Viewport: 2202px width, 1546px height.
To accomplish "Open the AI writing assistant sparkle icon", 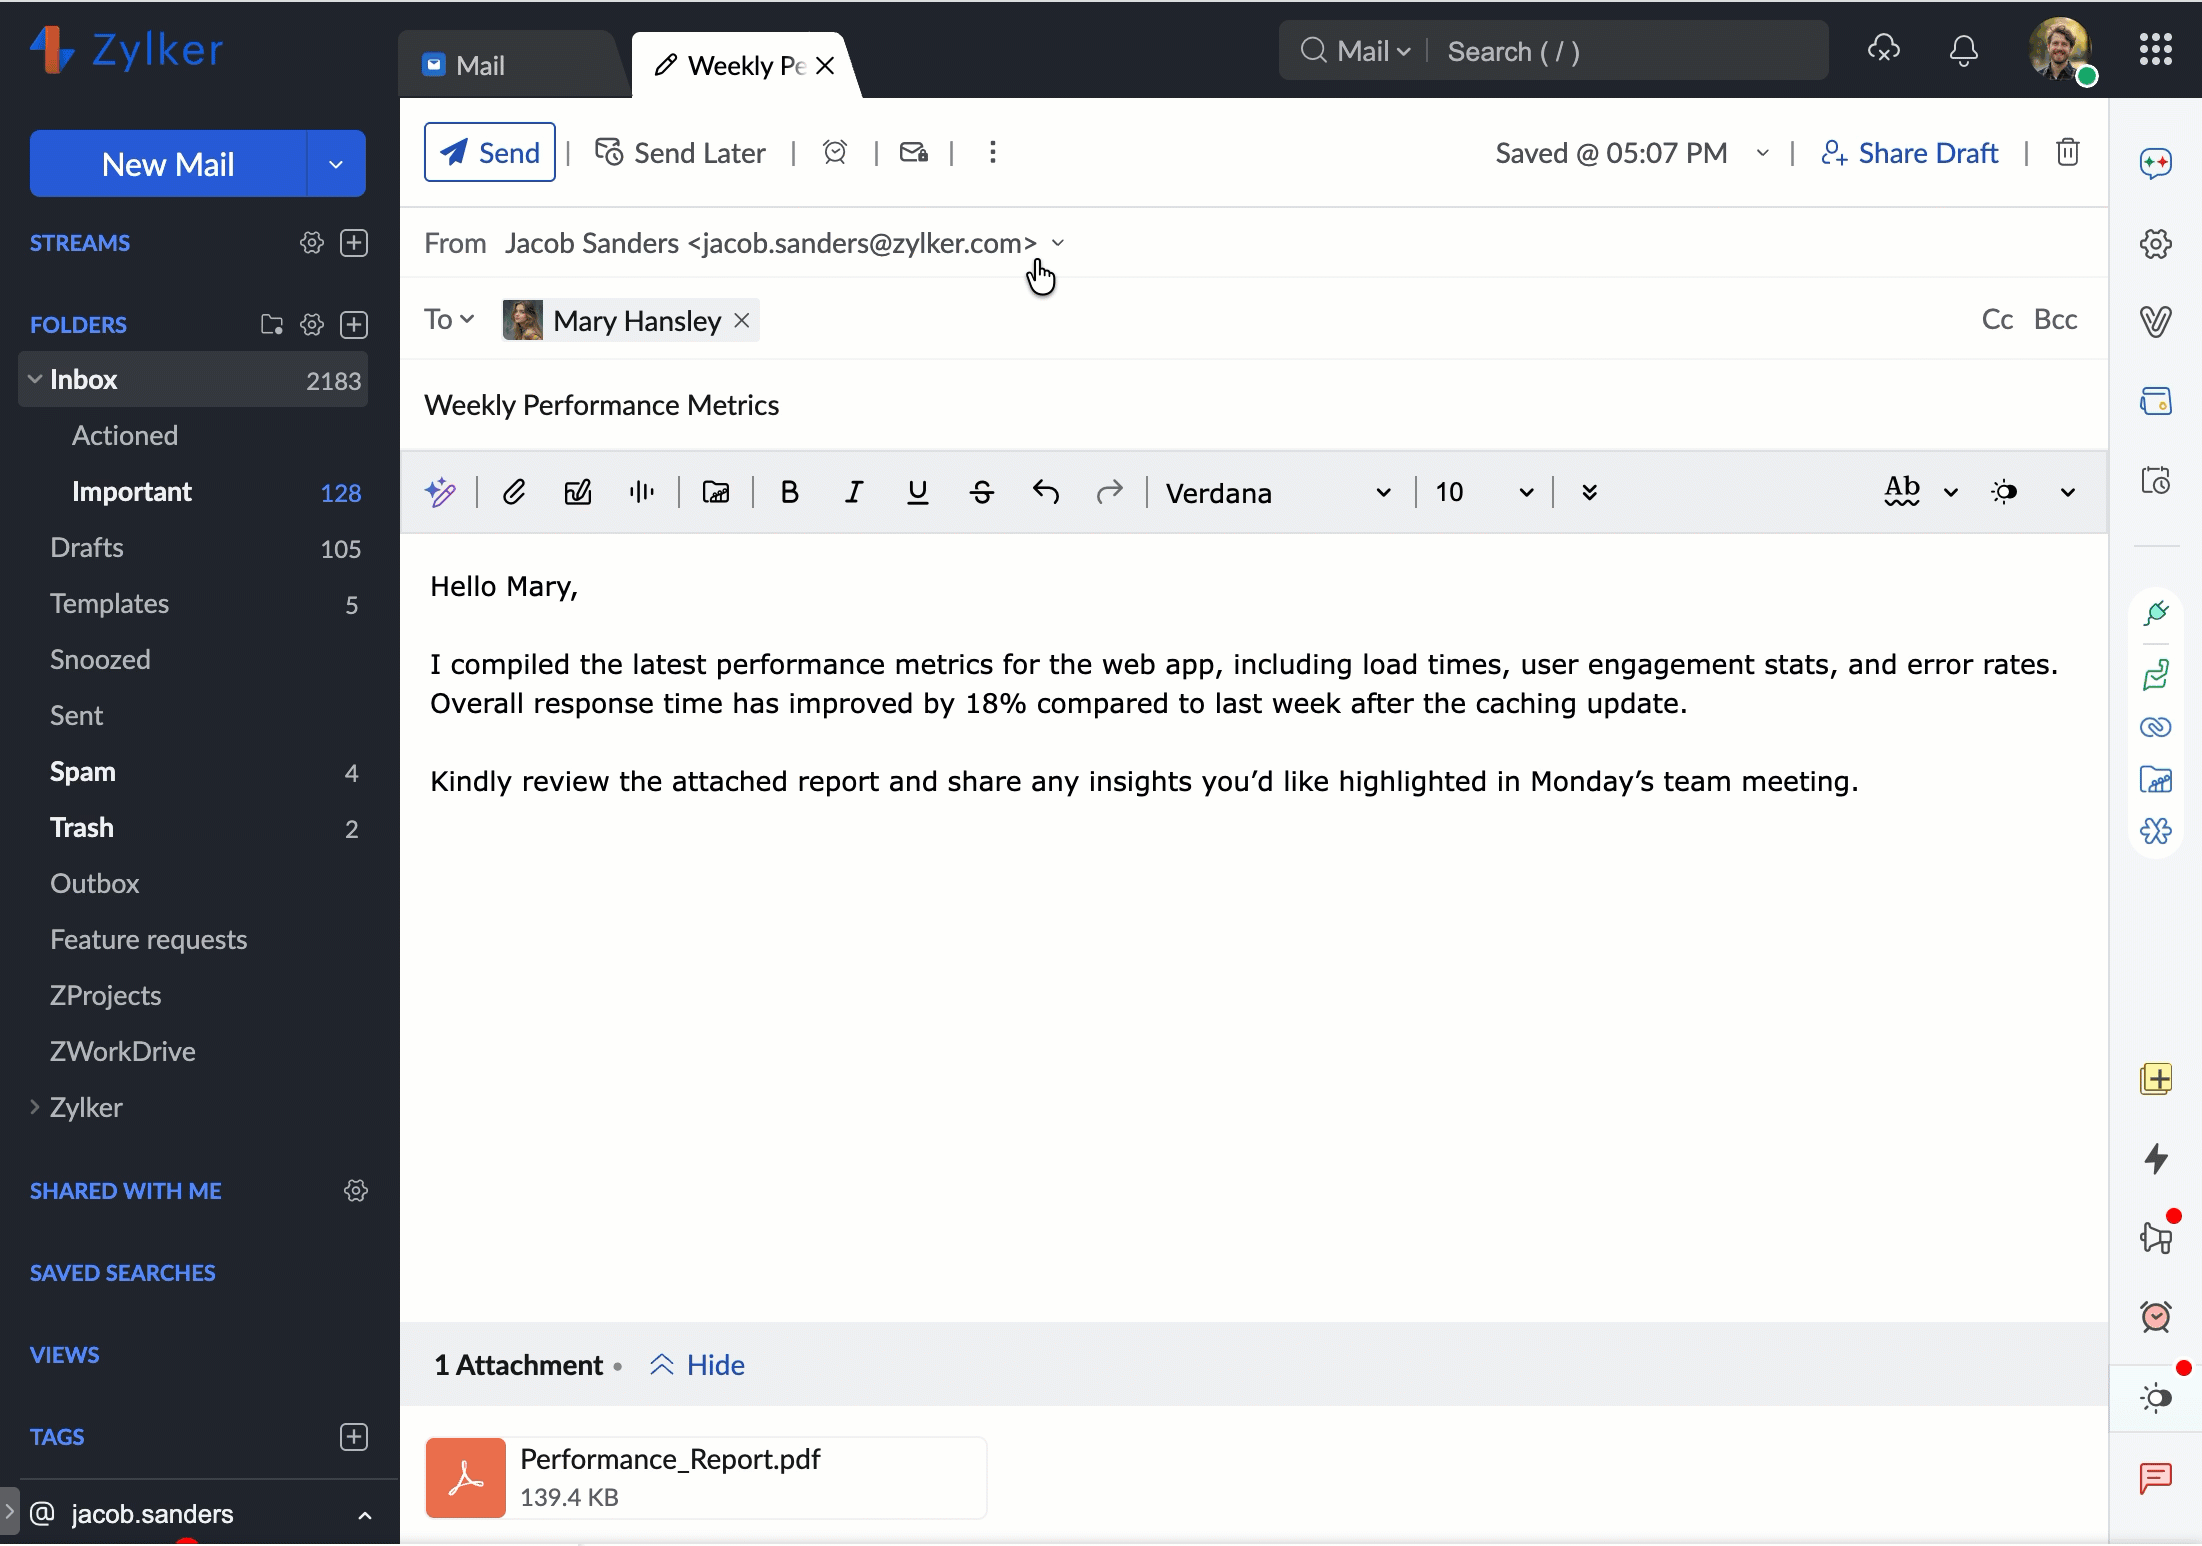I will pos(440,492).
